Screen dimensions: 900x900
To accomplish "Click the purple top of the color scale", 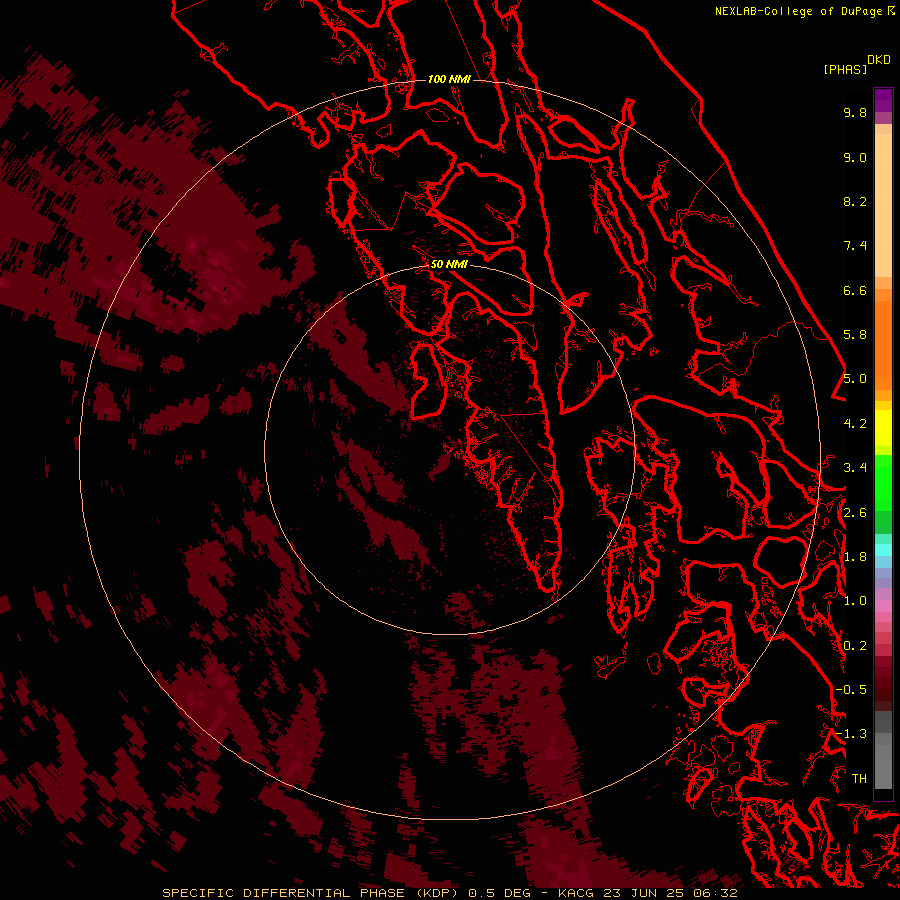I will click(883, 100).
